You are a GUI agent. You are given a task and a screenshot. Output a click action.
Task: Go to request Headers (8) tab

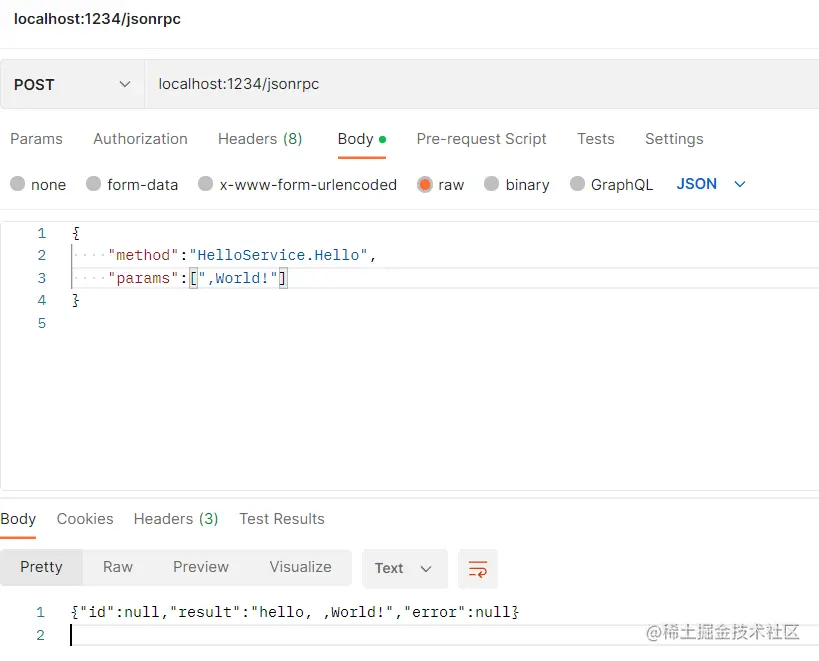click(x=260, y=139)
